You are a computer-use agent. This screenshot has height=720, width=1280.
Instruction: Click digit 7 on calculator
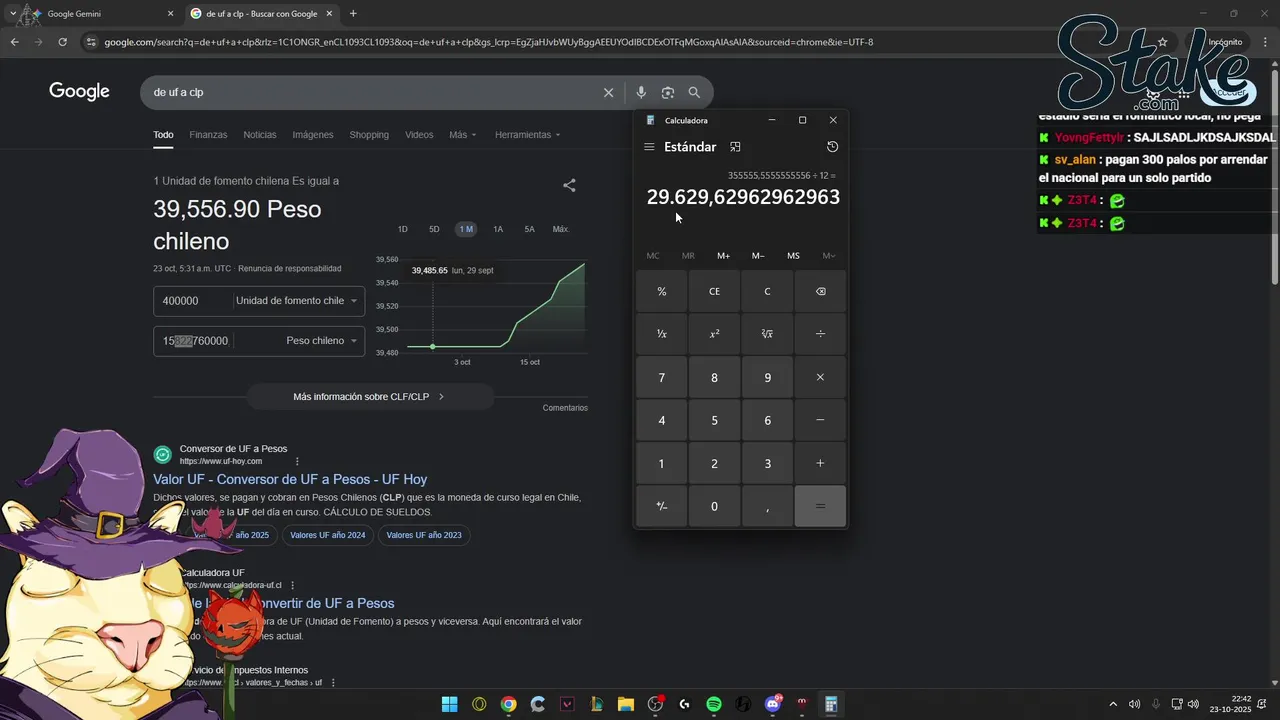point(661,377)
